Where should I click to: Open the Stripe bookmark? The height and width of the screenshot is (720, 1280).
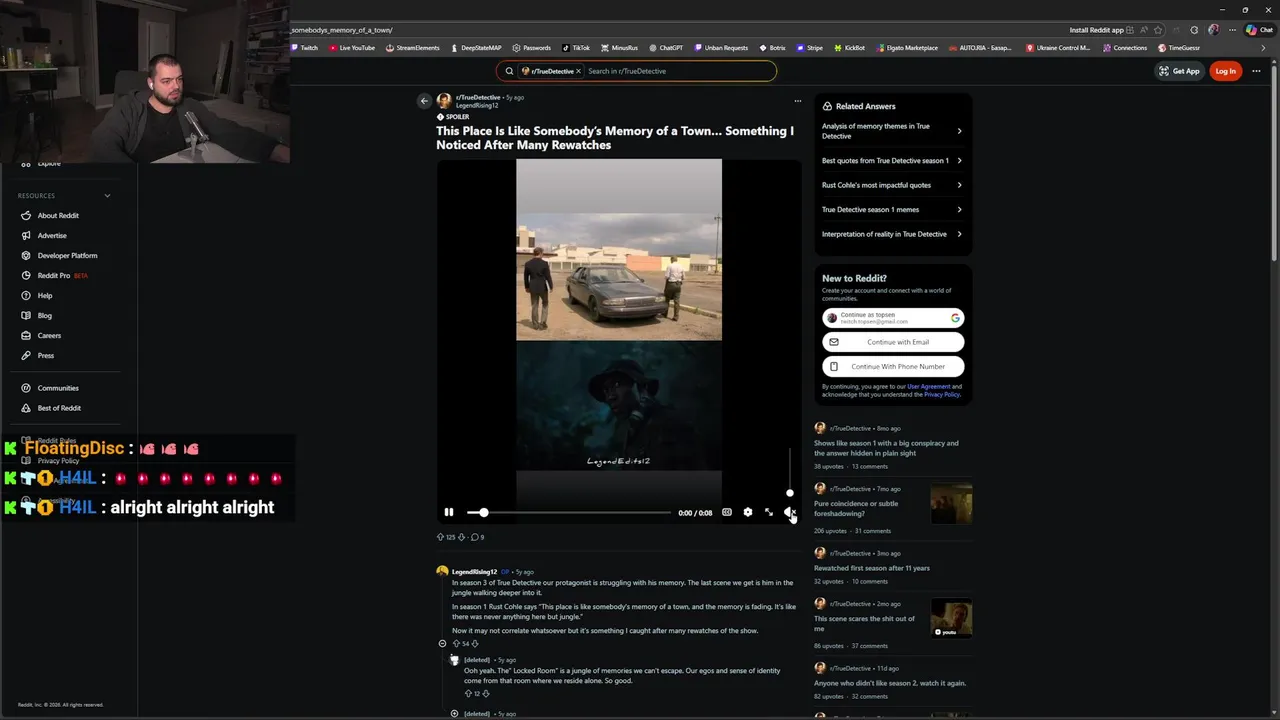click(809, 48)
